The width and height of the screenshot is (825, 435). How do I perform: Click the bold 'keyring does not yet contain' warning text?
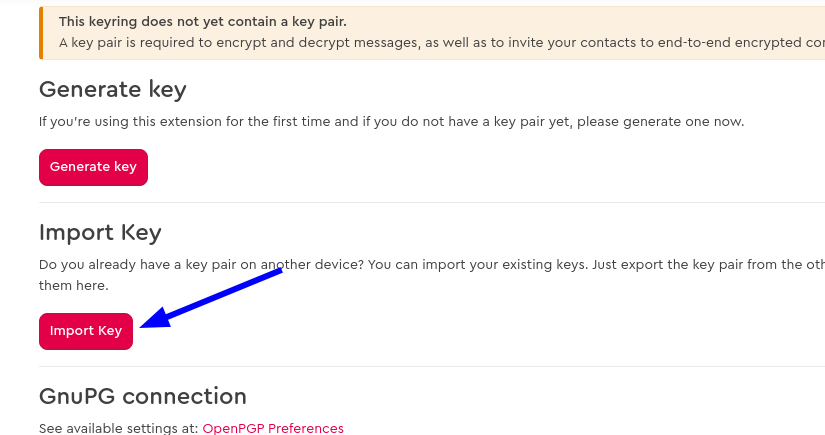coord(203,22)
